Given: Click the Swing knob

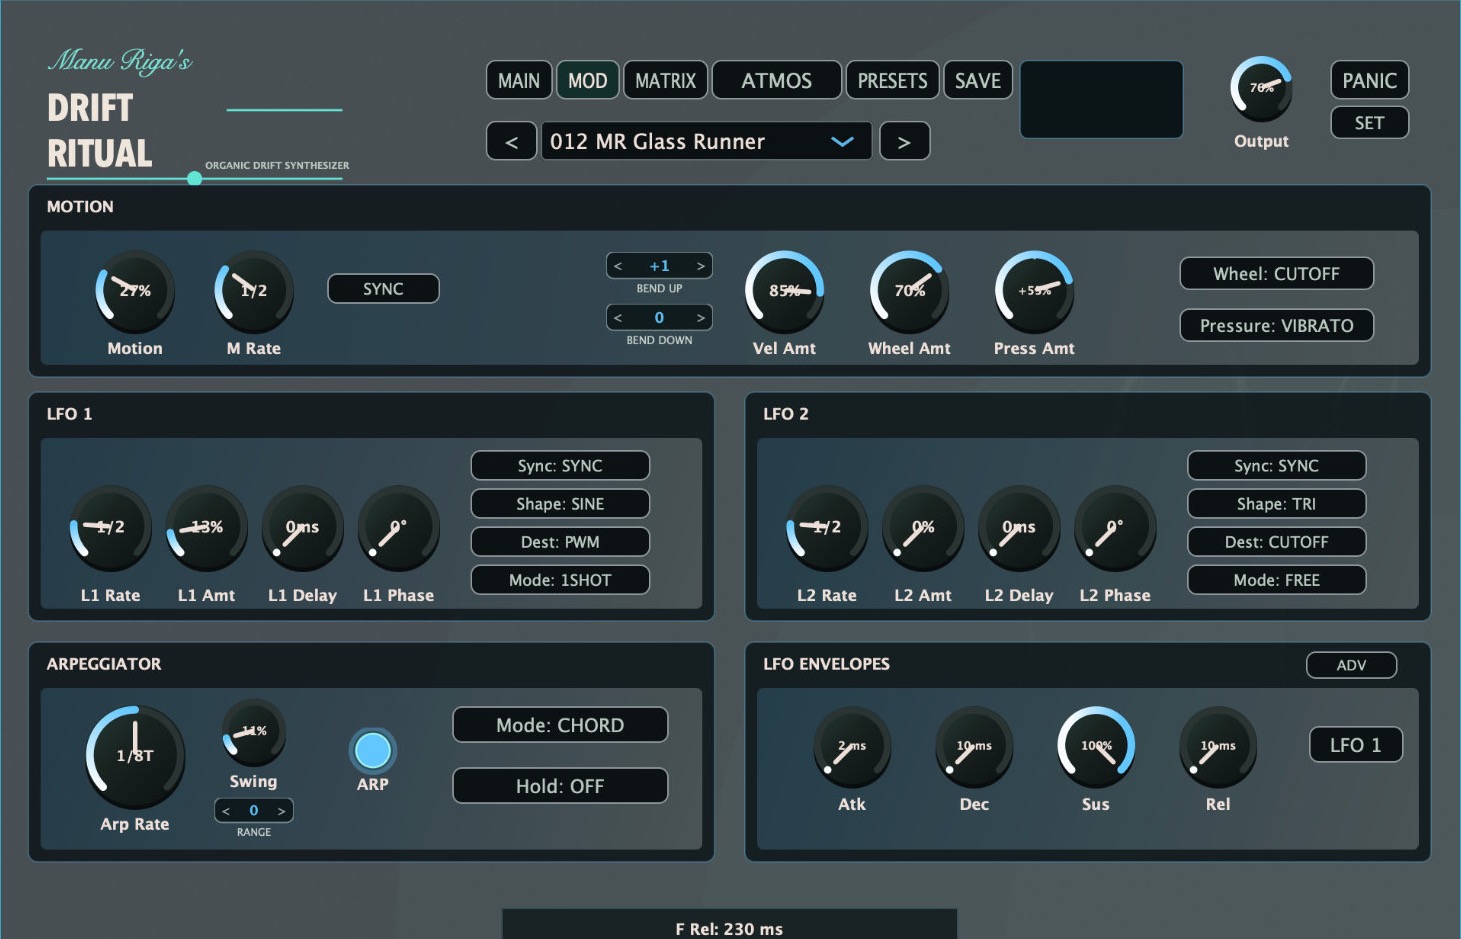Looking at the screenshot, I should tap(253, 733).
